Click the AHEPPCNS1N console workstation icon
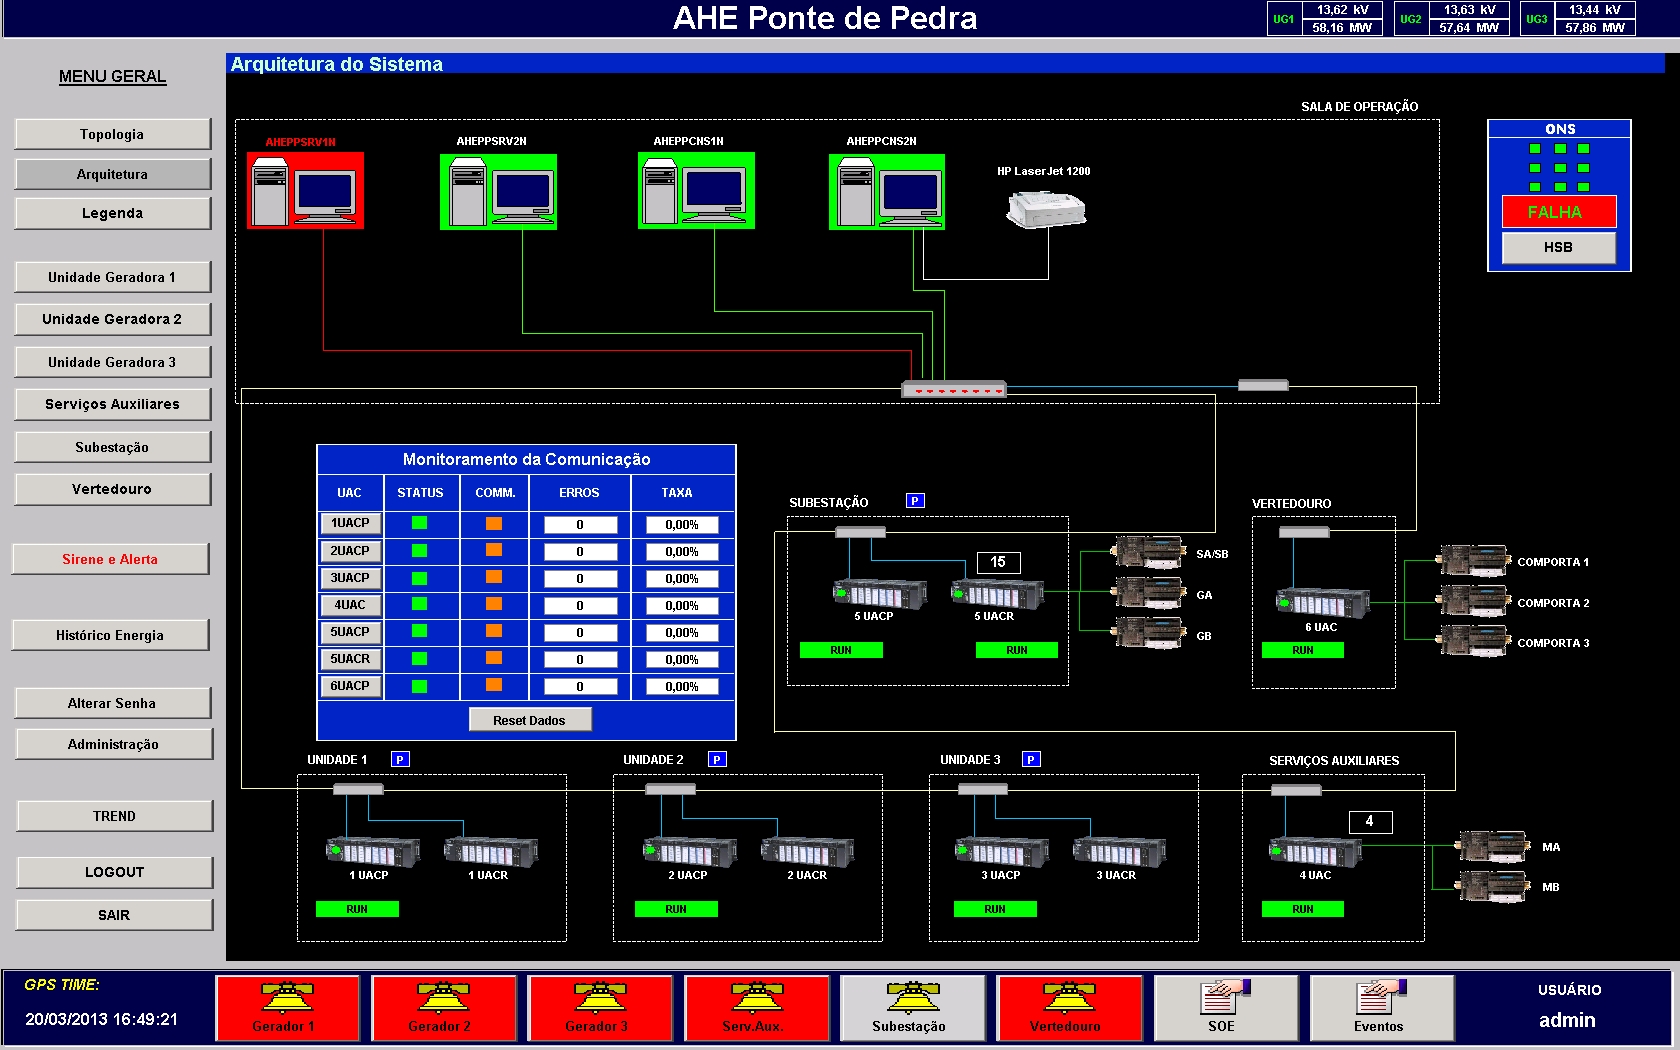The height and width of the screenshot is (1050, 1680). pos(696,191)
